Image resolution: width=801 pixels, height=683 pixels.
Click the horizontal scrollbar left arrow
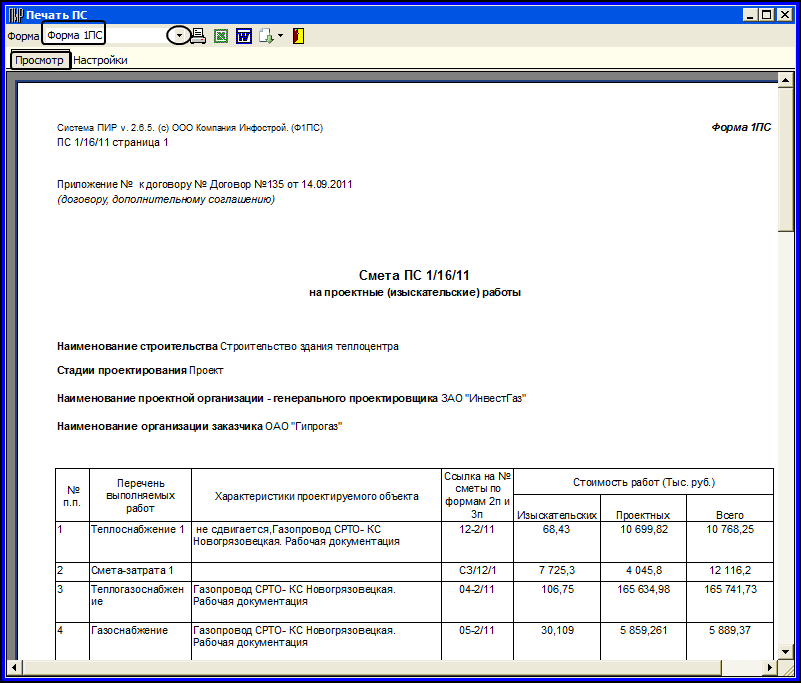click(x=13, y=667)
